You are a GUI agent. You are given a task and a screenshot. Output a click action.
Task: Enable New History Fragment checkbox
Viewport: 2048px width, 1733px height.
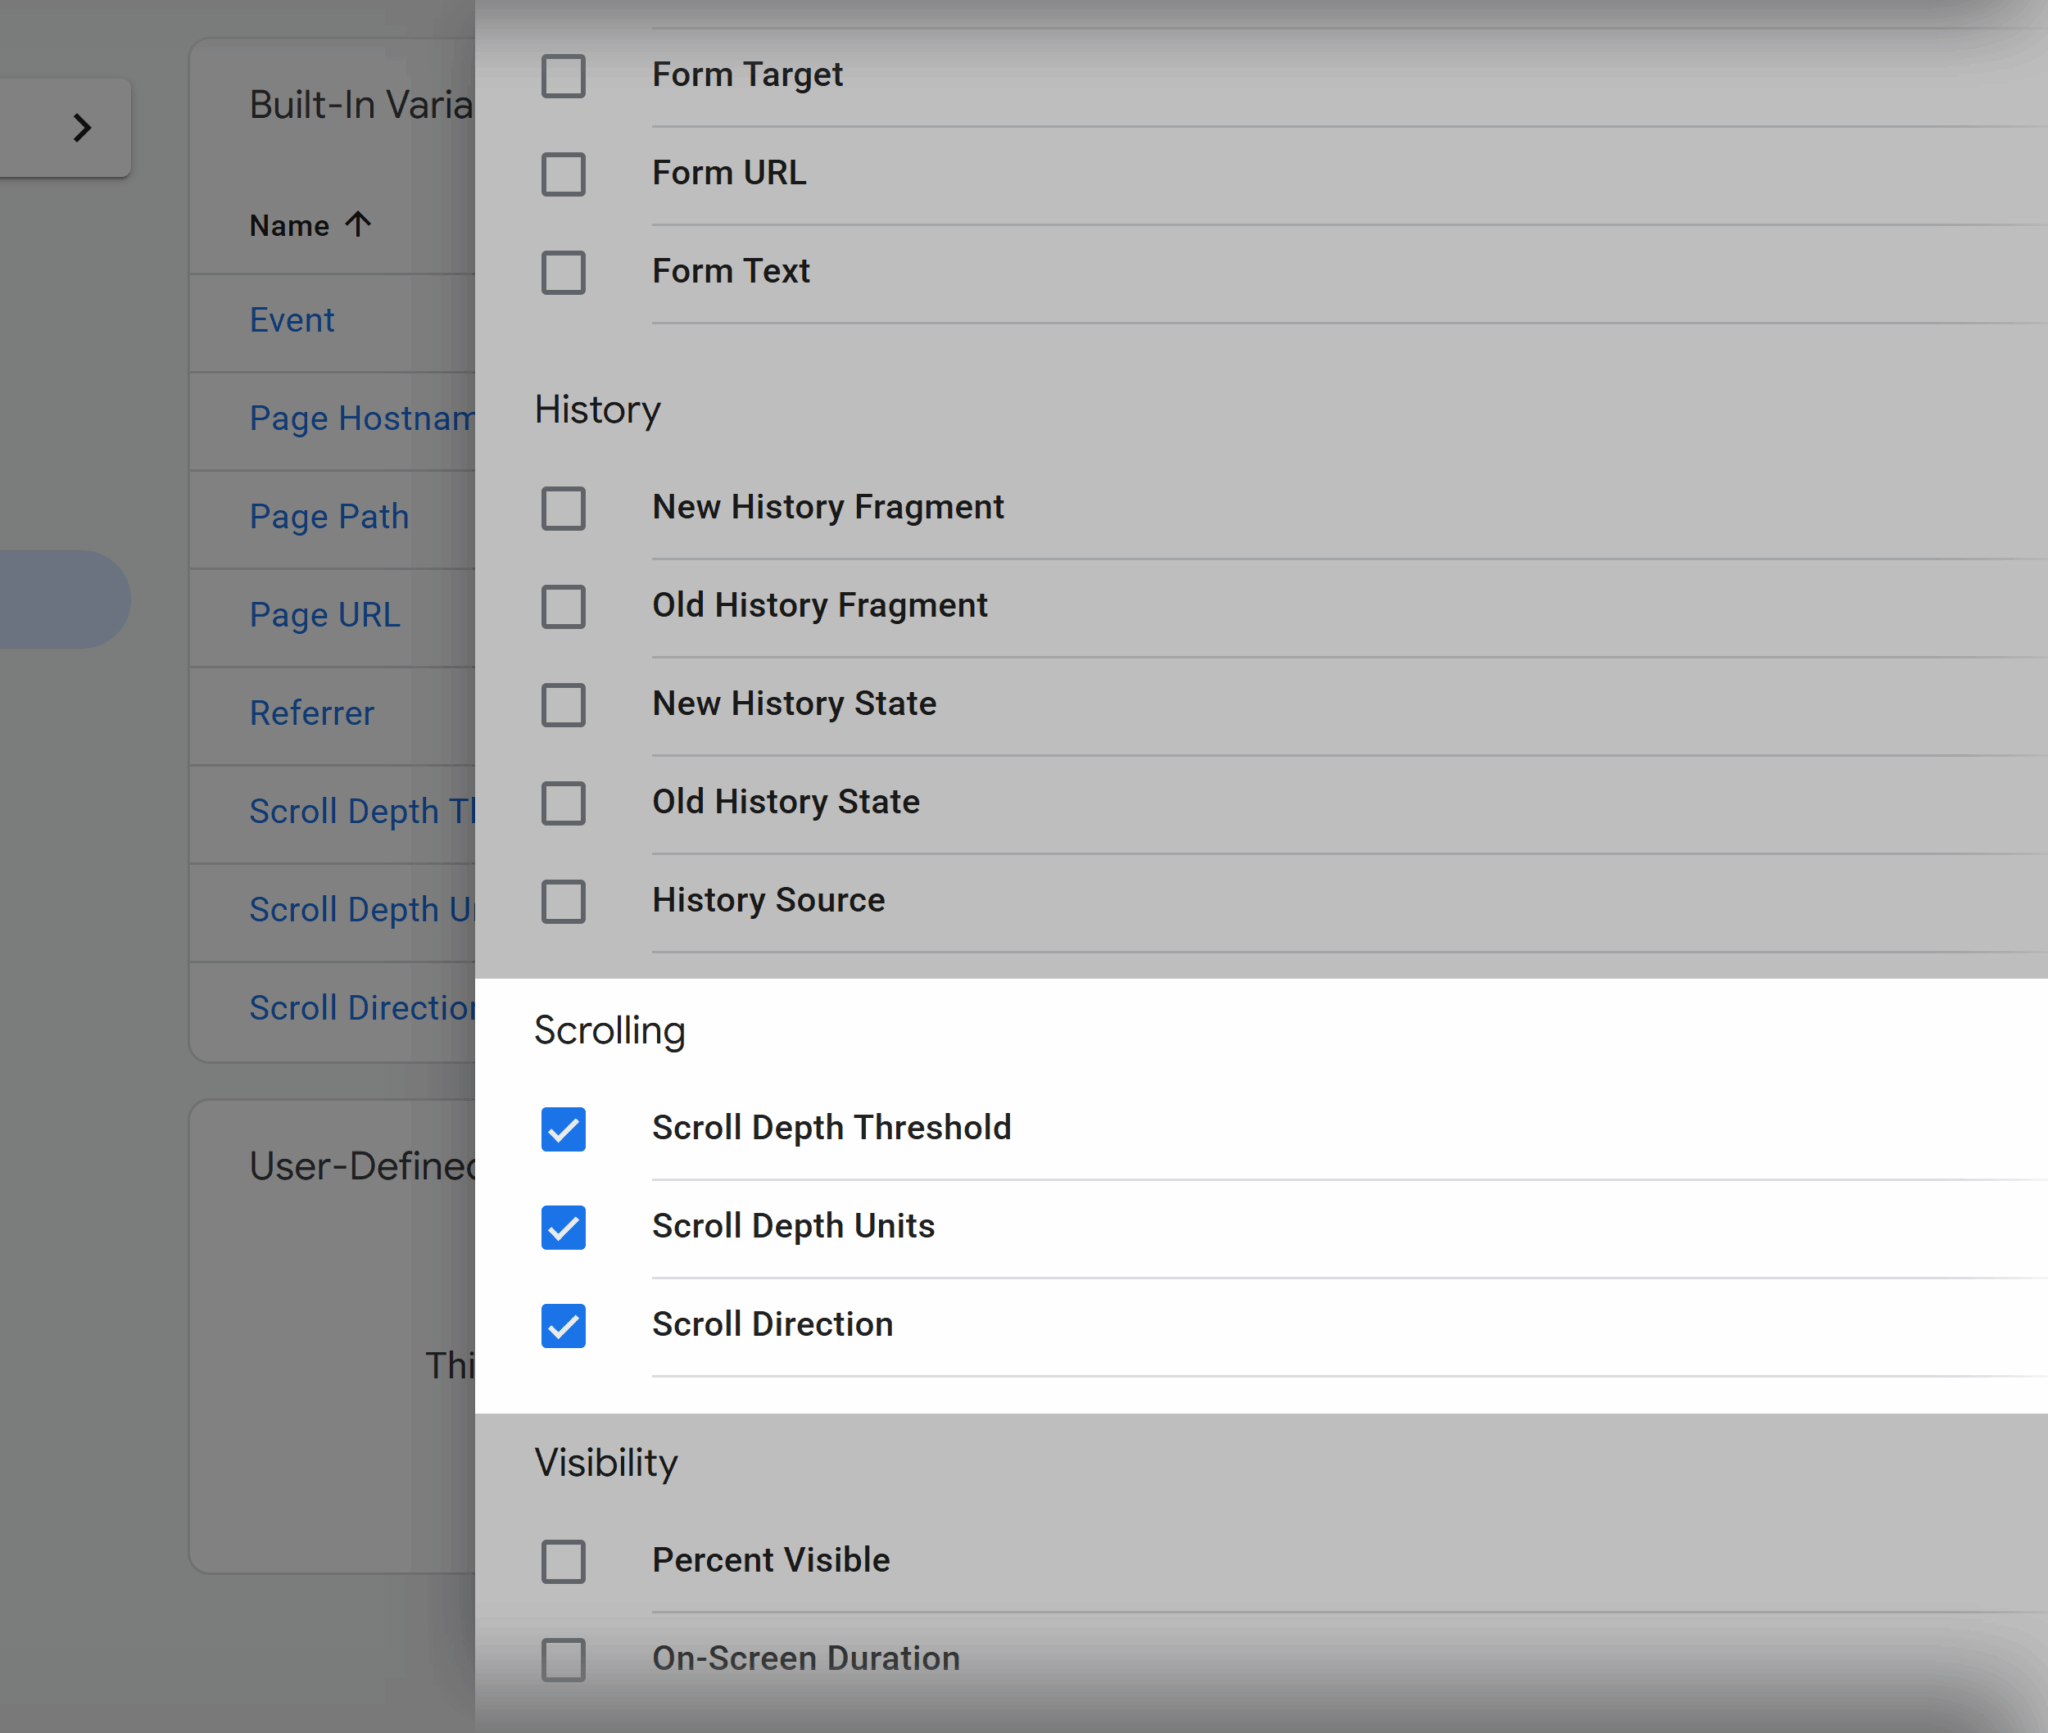pyautogui.click(x=563, y=508)
